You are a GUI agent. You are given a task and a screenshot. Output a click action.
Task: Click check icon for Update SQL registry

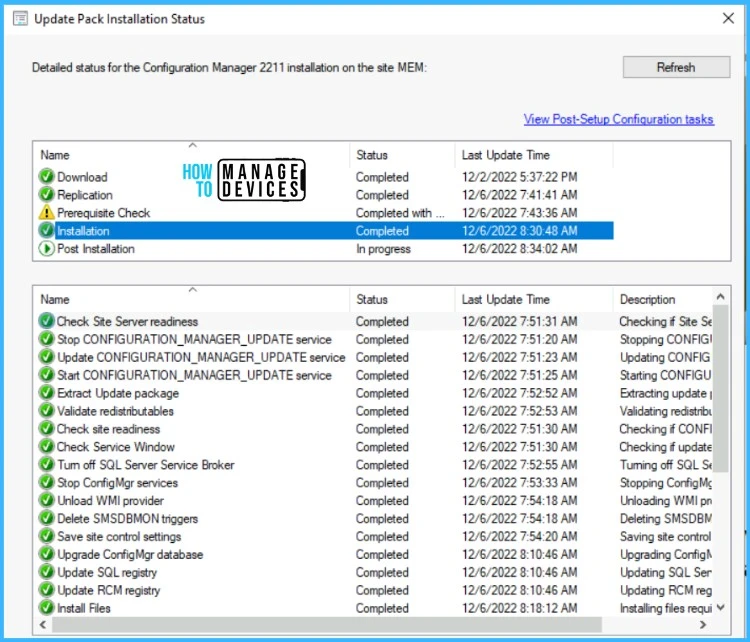46,572
